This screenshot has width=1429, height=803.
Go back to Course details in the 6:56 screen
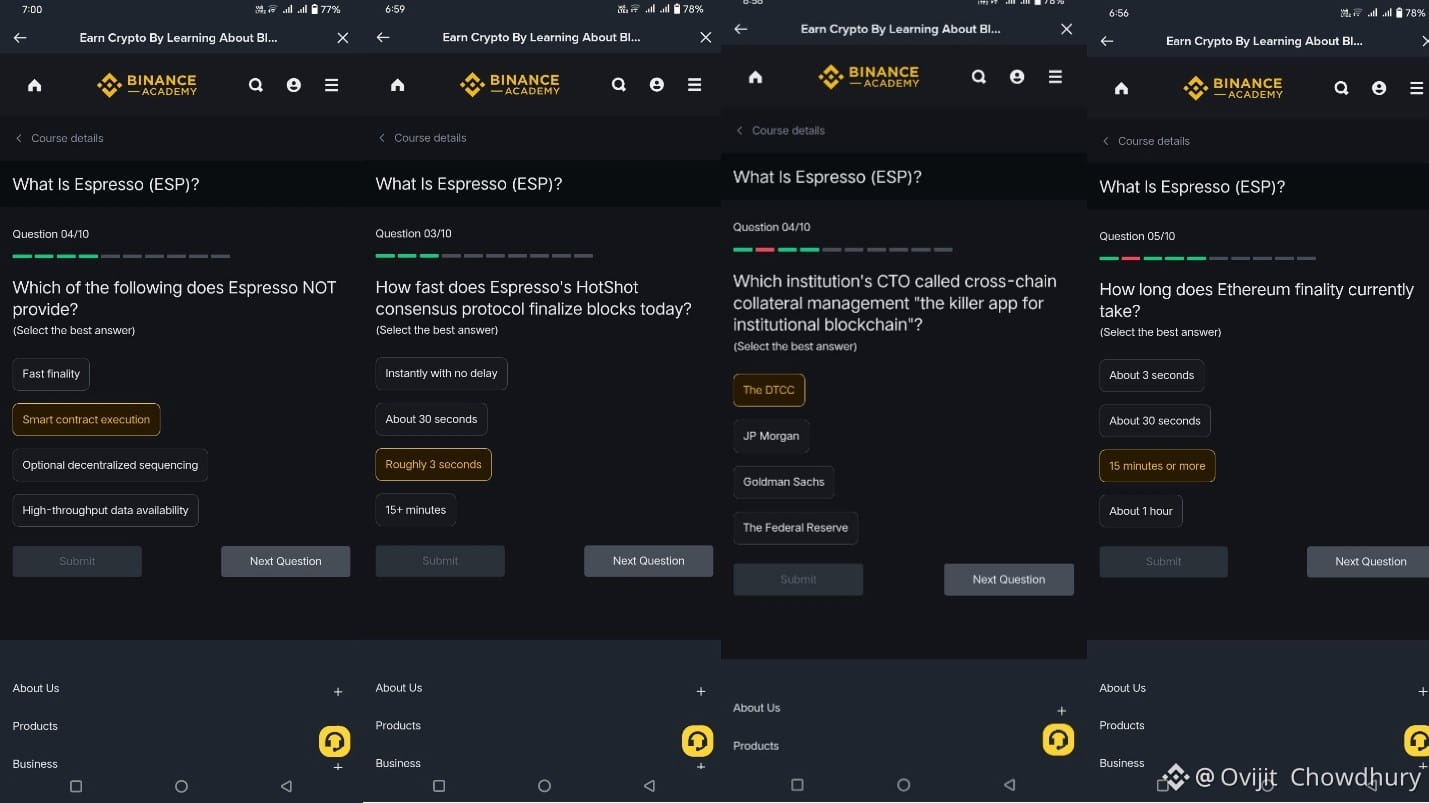click(1146, 141)
